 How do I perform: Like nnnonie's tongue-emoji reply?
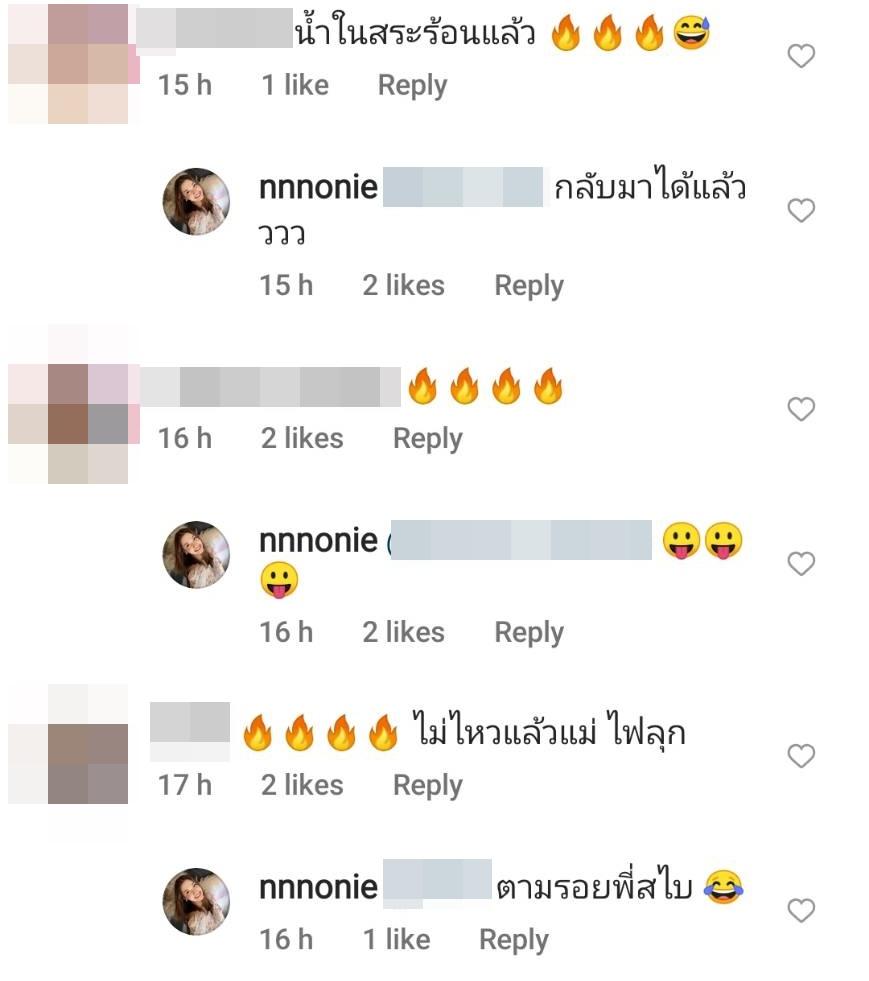tap(801, 564)
